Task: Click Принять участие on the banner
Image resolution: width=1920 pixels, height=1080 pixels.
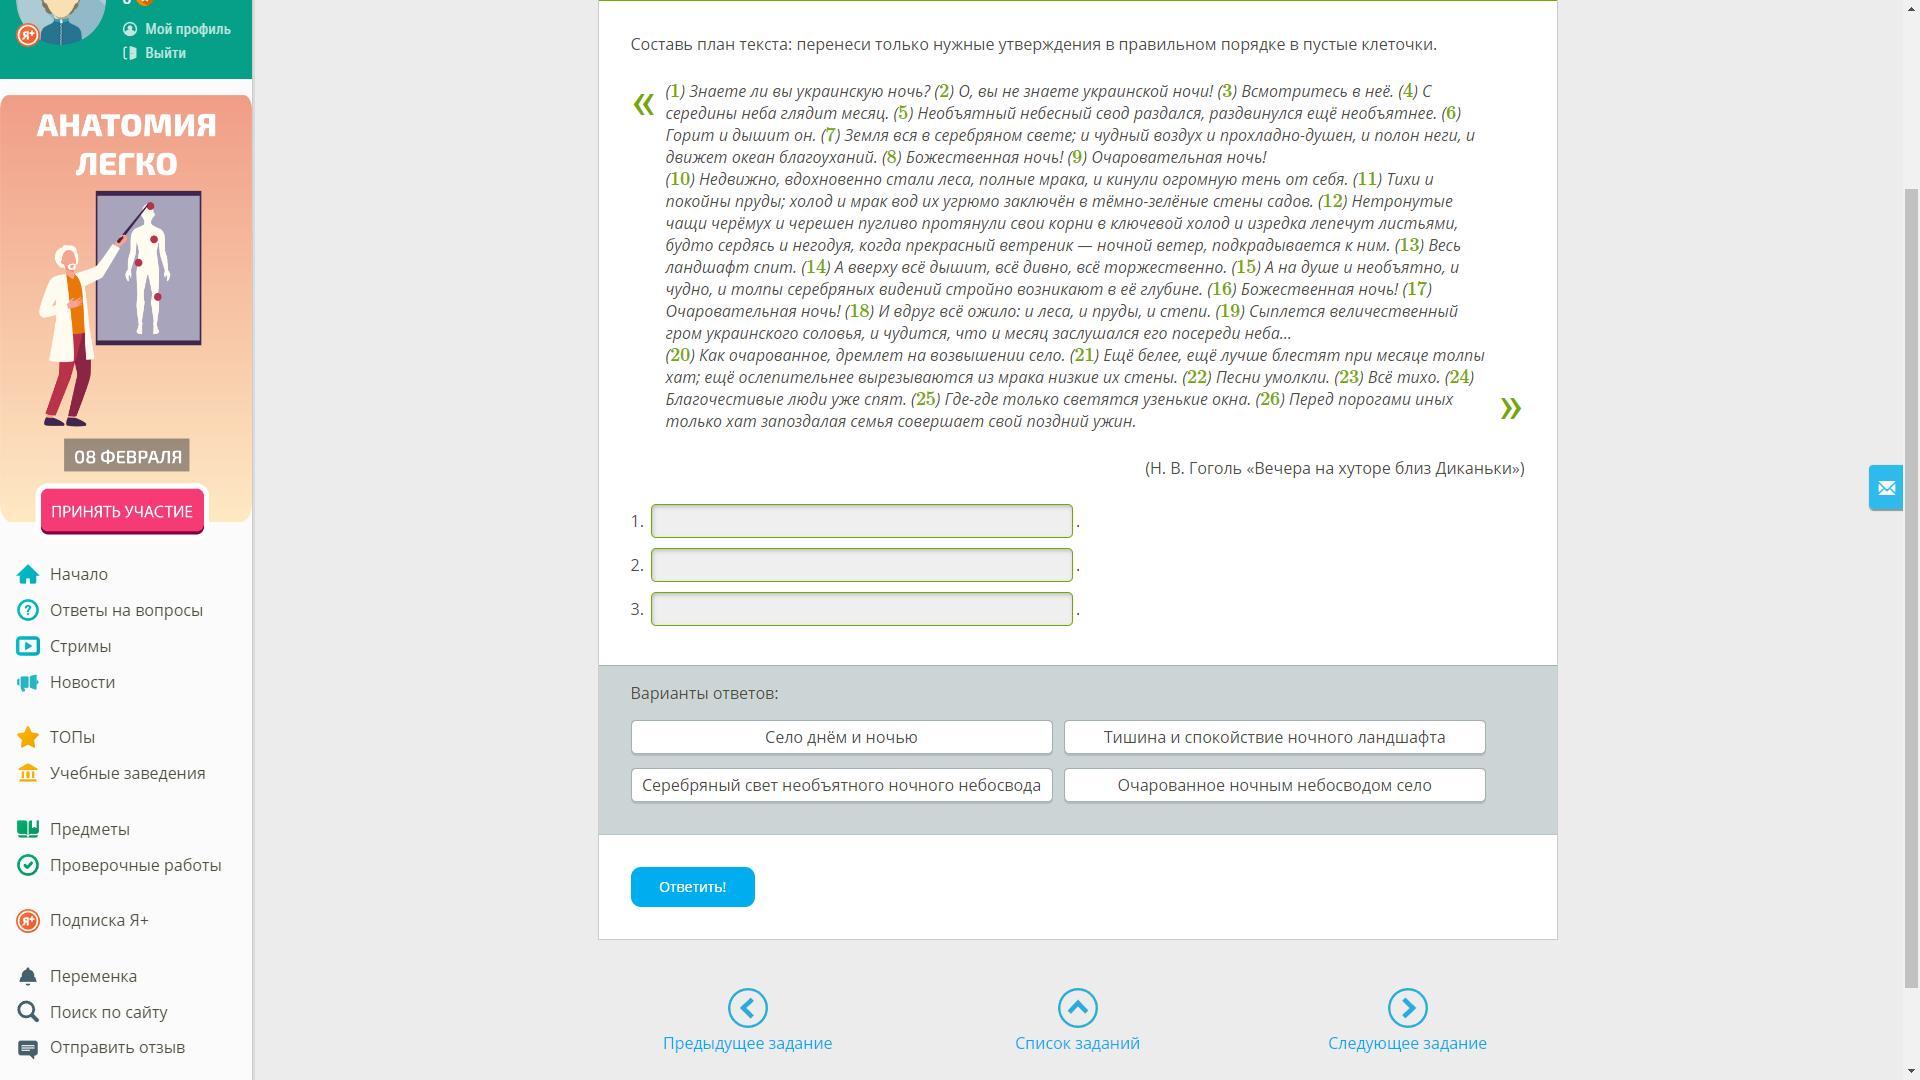Action: pyautogui.click(x=122, y=511)
